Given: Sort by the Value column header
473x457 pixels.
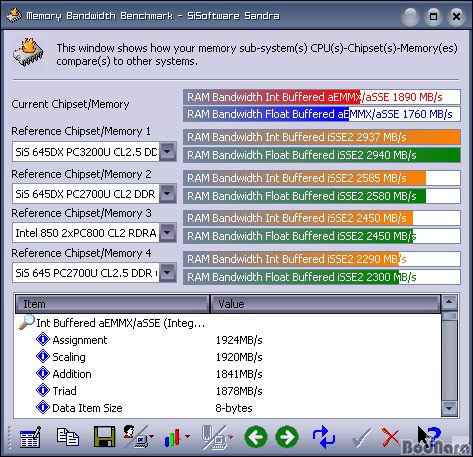Looking at the screenshot, I should coord(325,304).
